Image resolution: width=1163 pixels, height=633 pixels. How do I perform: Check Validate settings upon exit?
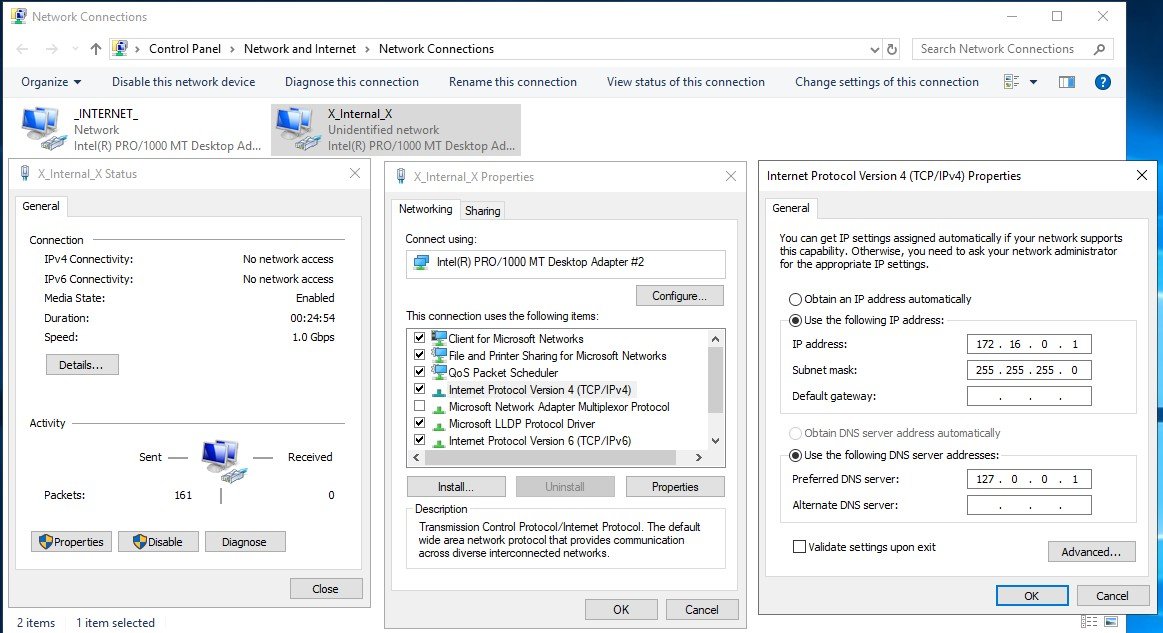coord(799,547)
